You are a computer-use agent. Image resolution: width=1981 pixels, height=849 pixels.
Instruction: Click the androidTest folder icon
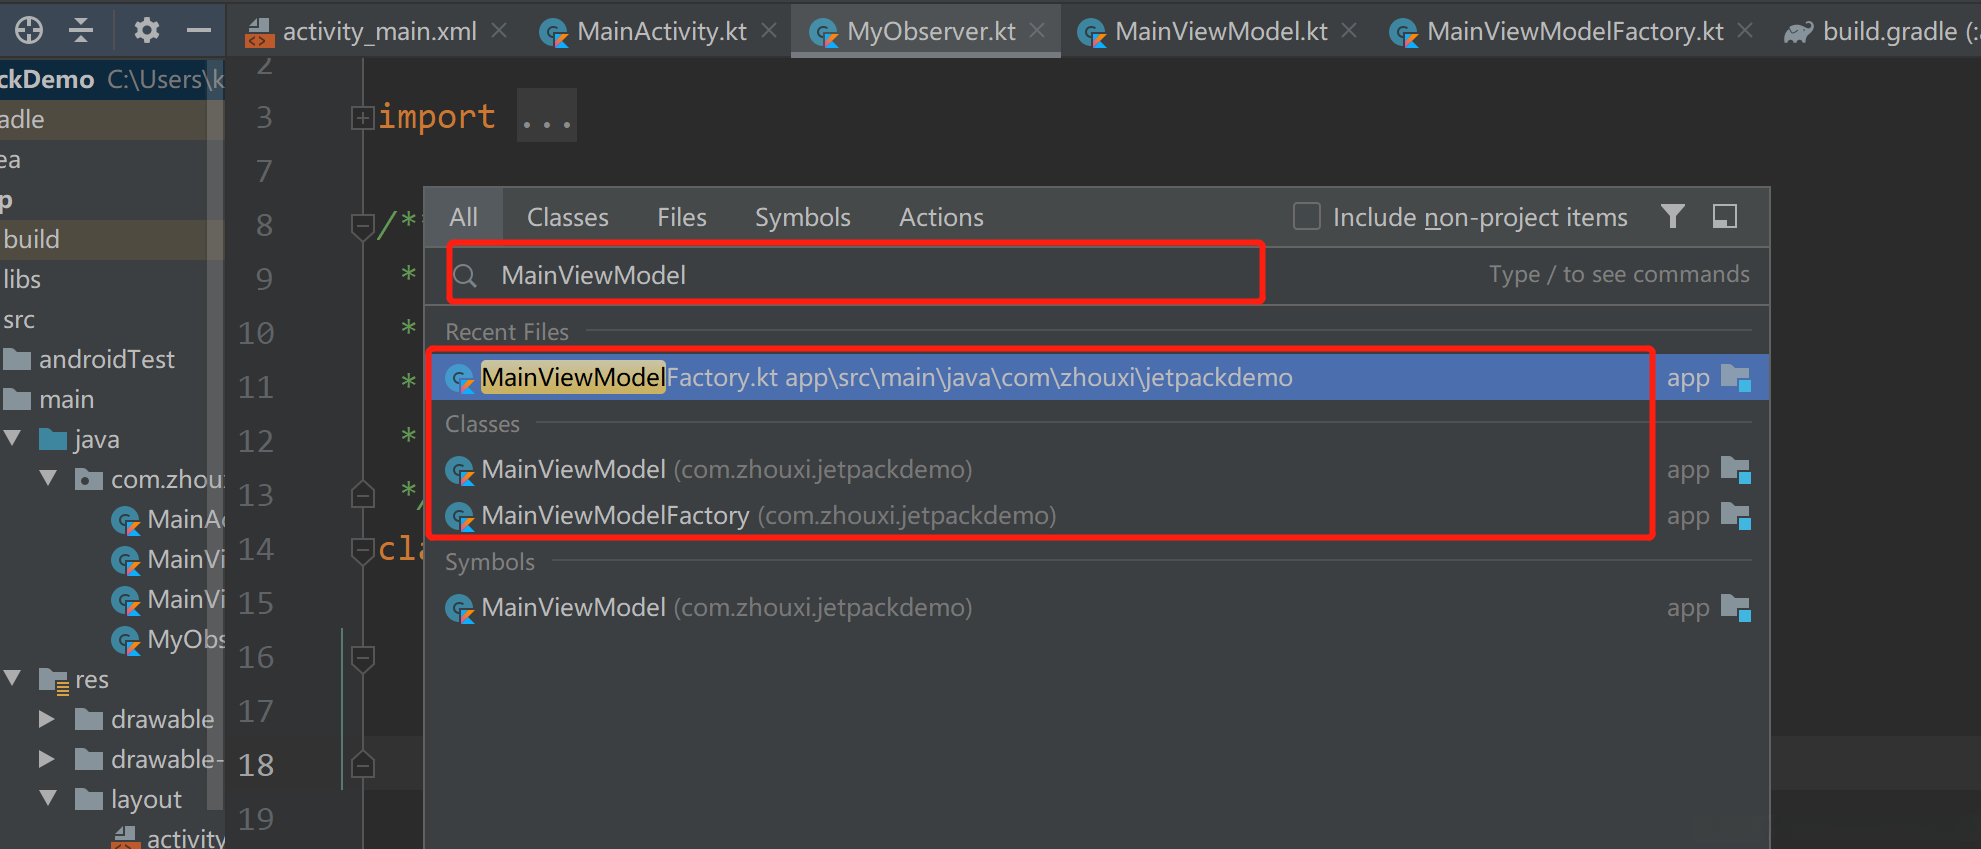click(17, 359)
